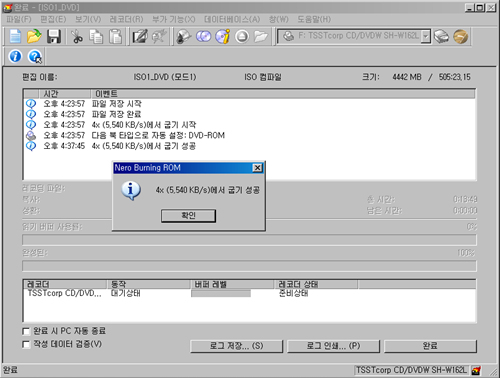Click the Eject disc round icon
This screenshot has width=500, height=378.
[x=242, y=36]
